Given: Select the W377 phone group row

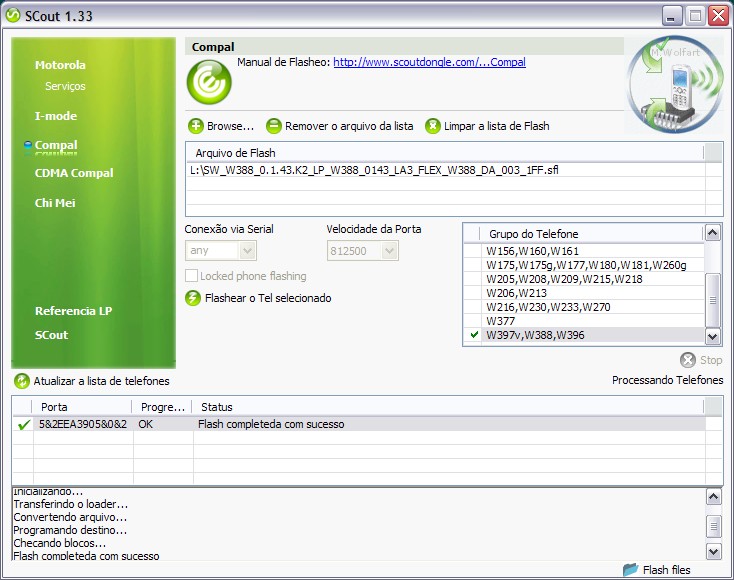Looking at the screenshot, I should click(x=501, y=321).
